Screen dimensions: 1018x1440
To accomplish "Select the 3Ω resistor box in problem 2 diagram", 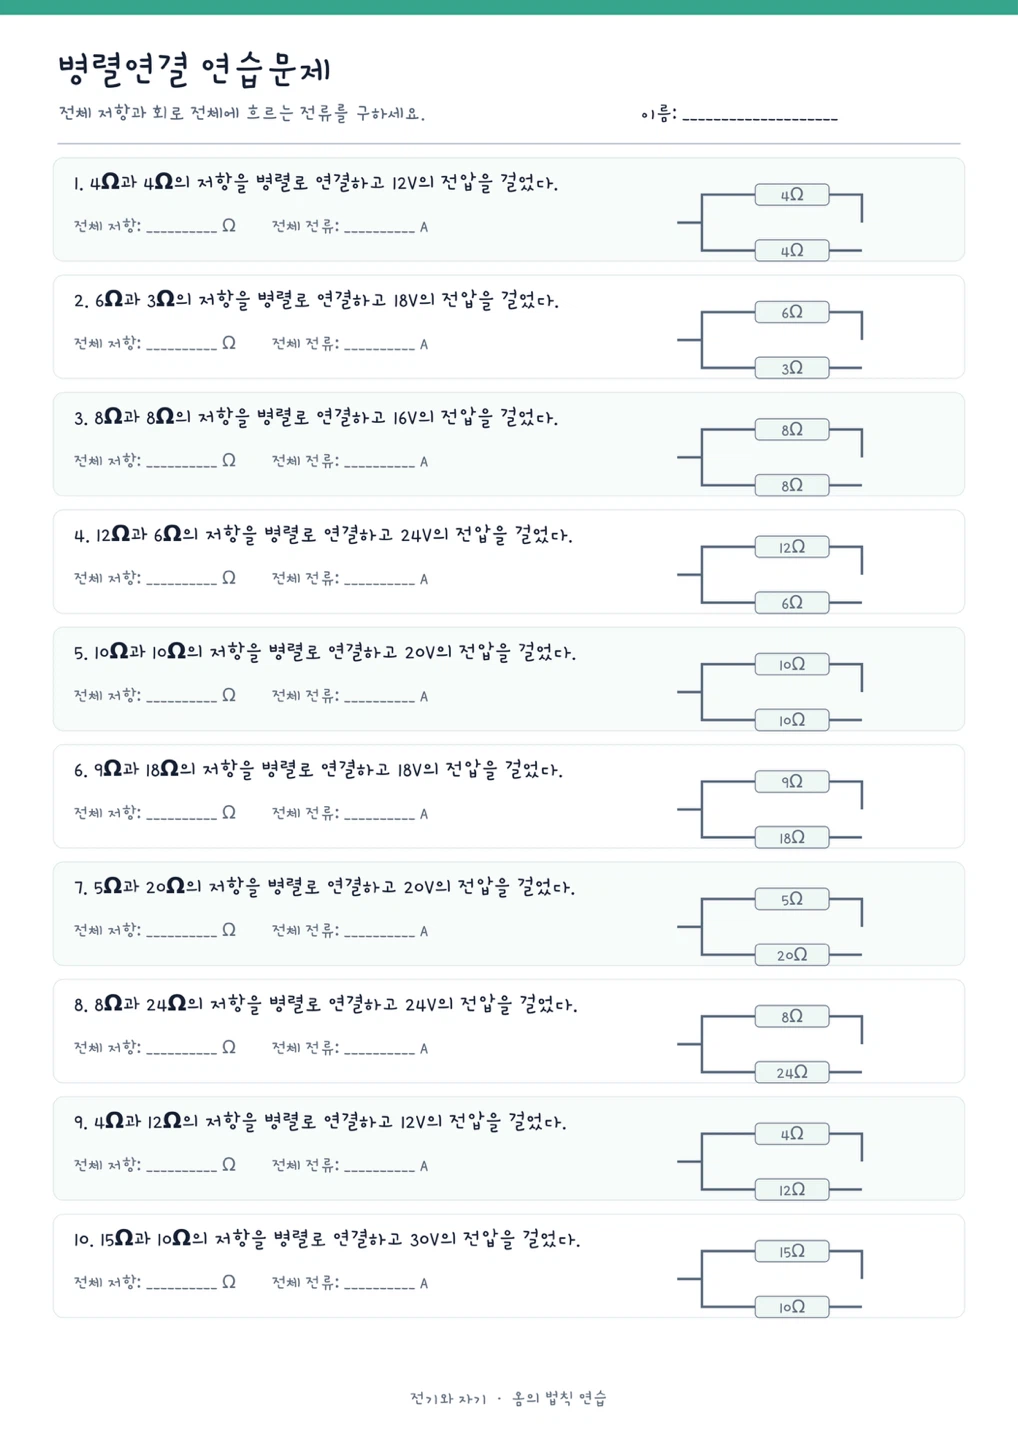I will [792, 368].
